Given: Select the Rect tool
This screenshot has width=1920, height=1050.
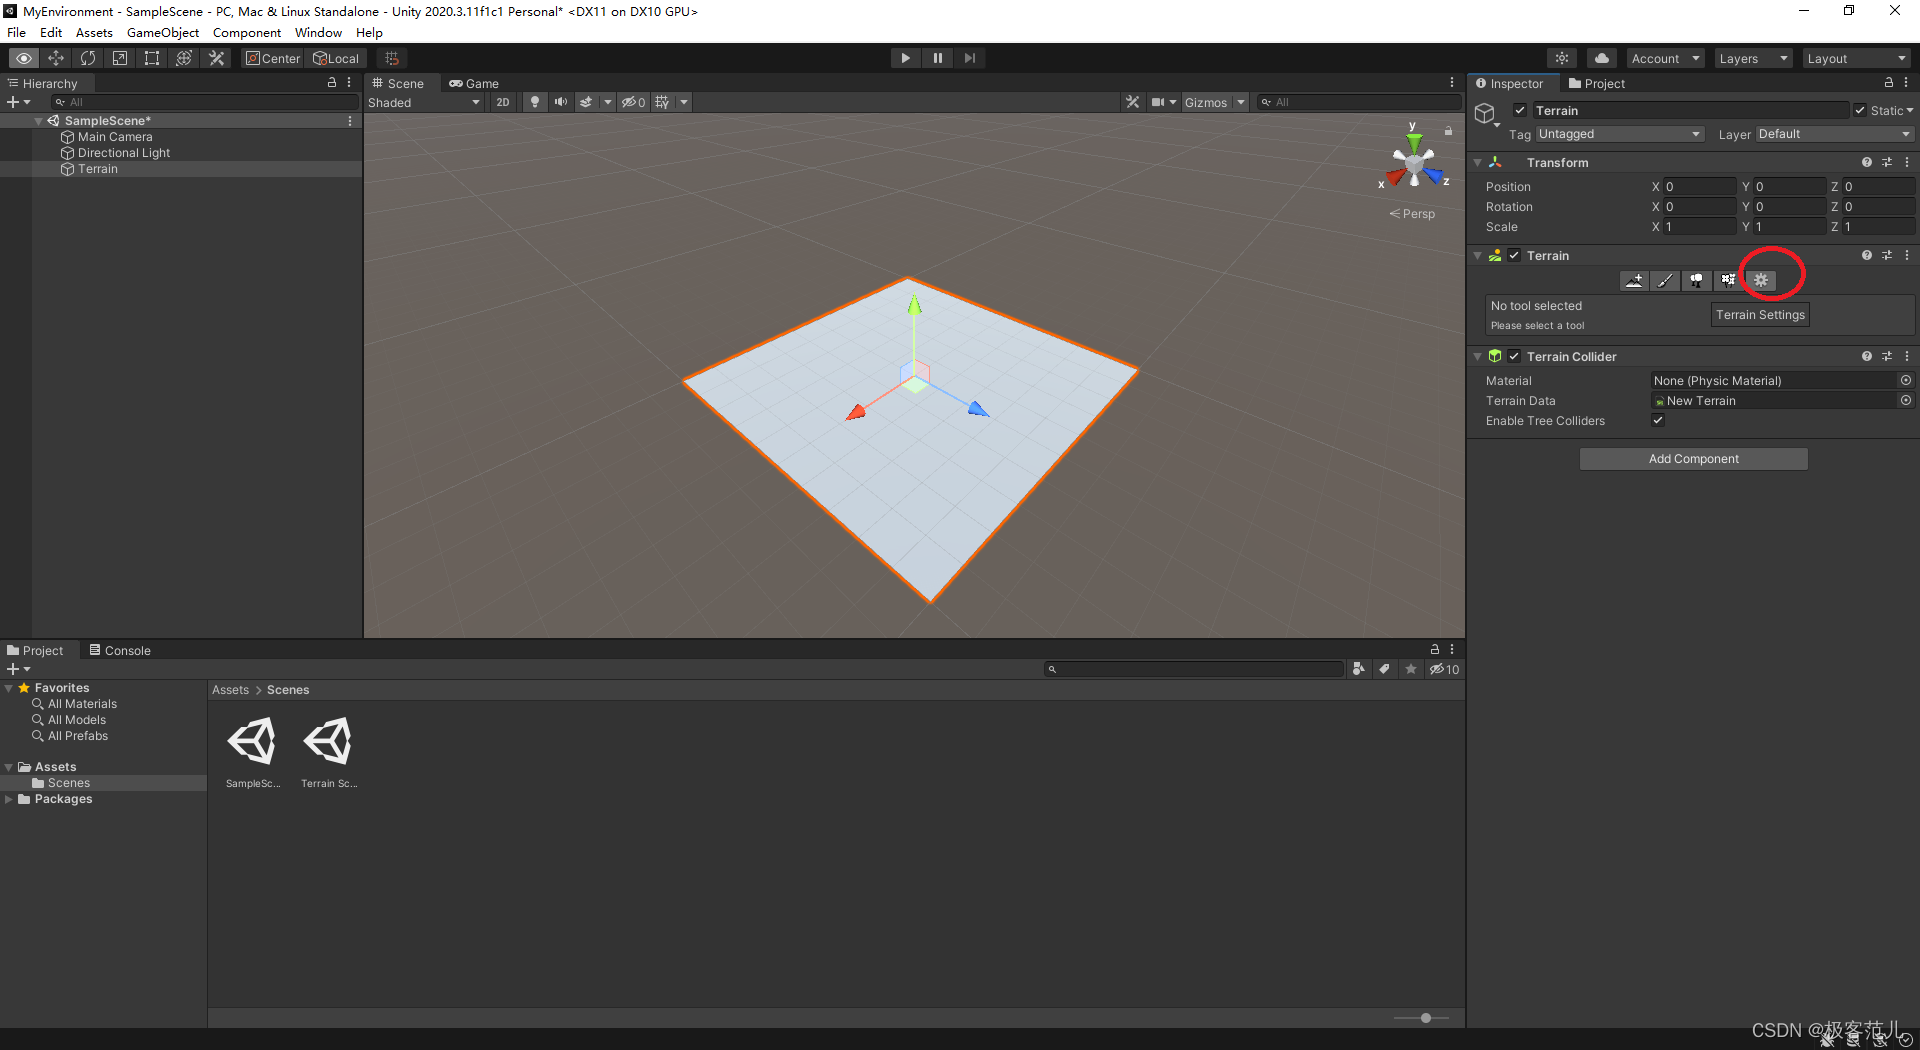Looking at the screenshot, I should tap(152, 58).
